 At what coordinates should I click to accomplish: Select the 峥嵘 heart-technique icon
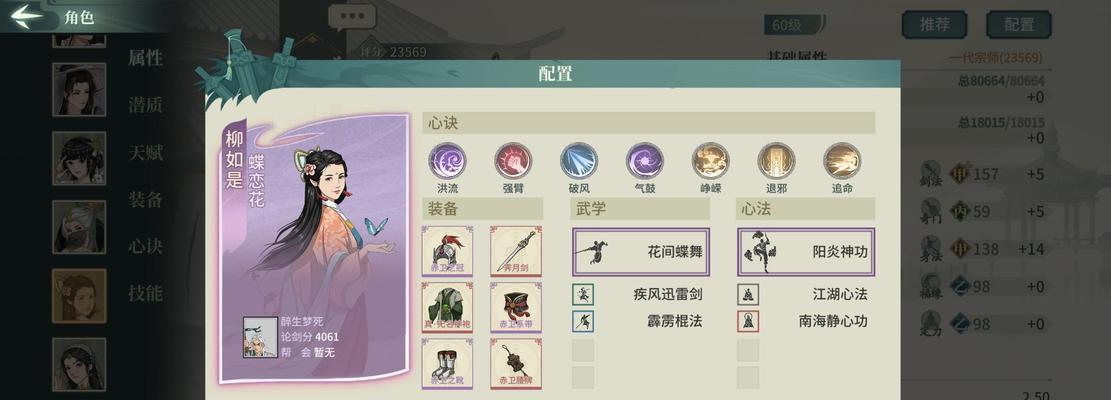(711, 161)
